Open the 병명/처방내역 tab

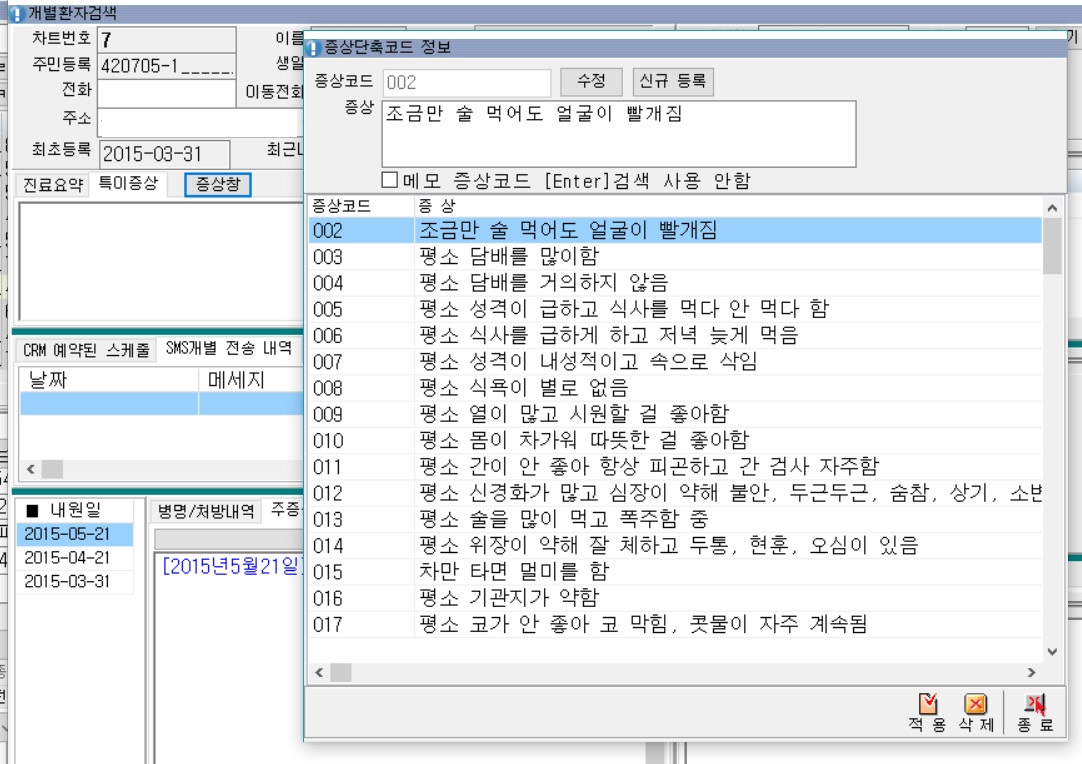click(x=205, y=511)
